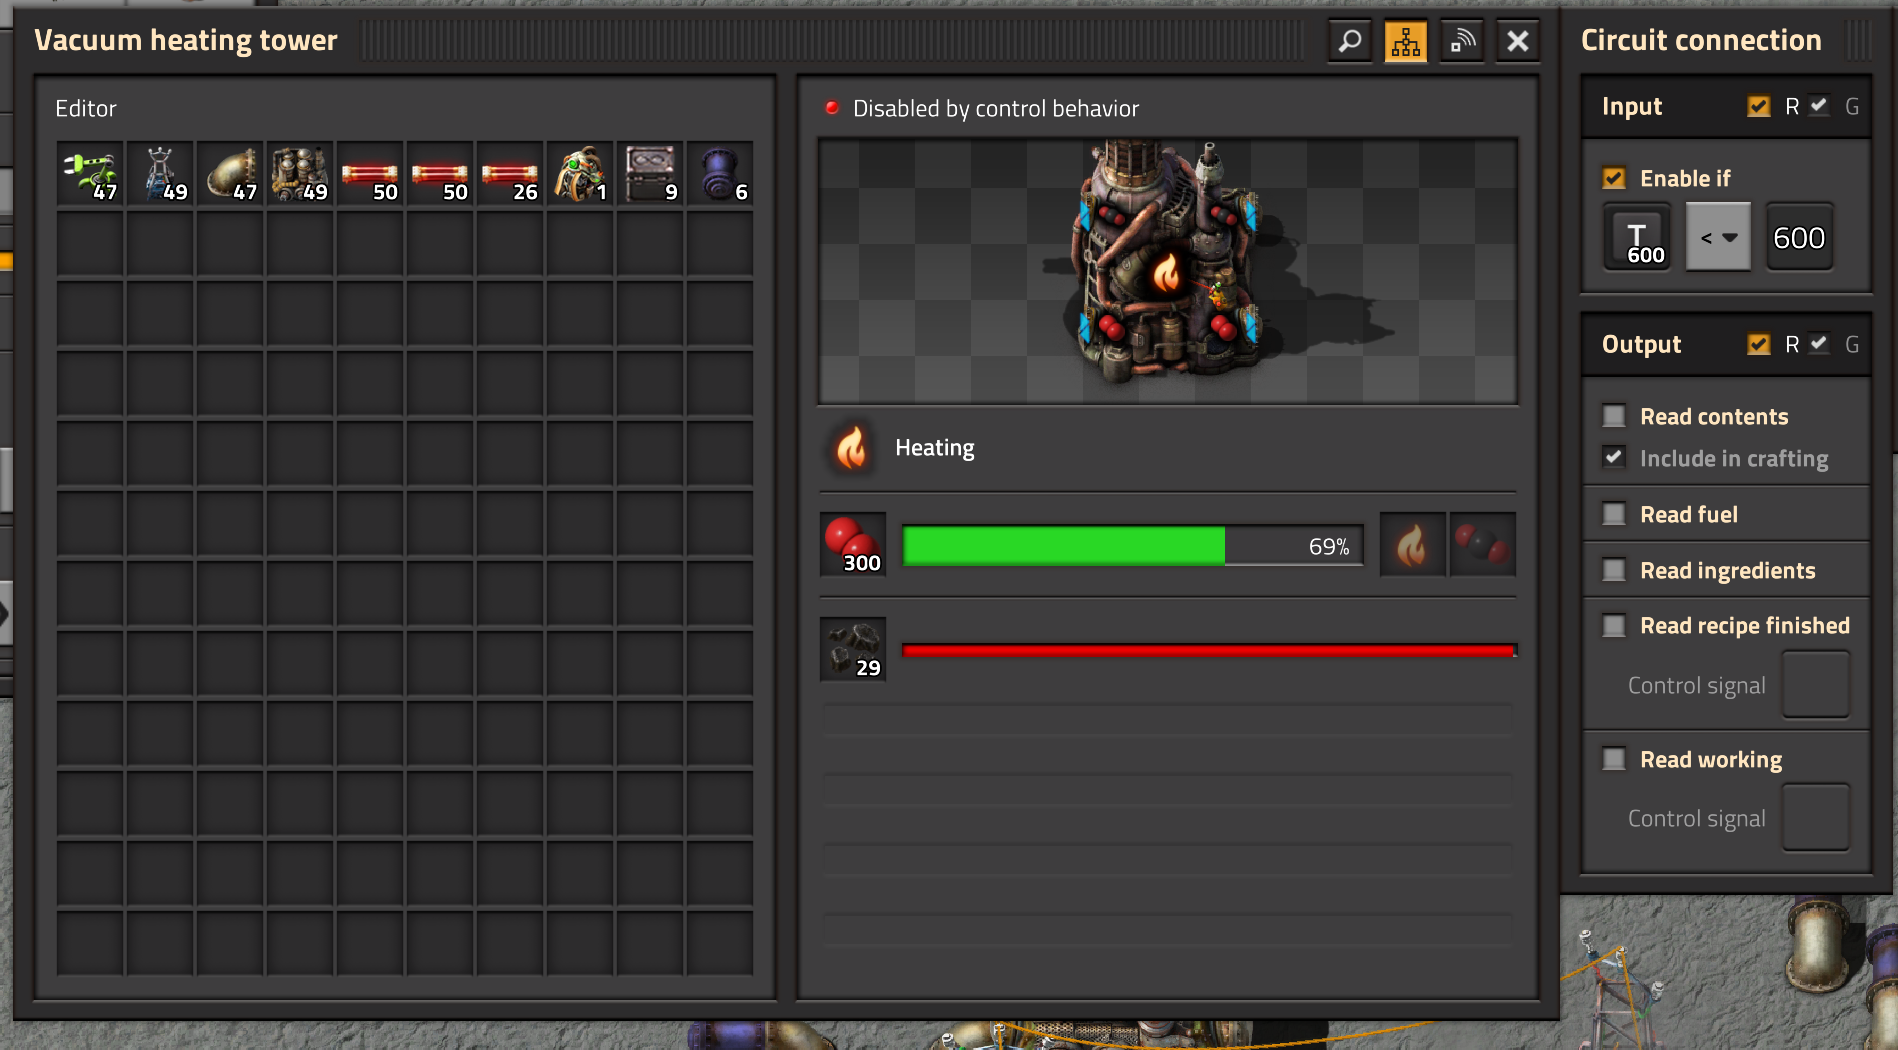Click the red balls ingredient slot with 300
The width and height of the screenshot is (1898, 1050).
[853, 545]
